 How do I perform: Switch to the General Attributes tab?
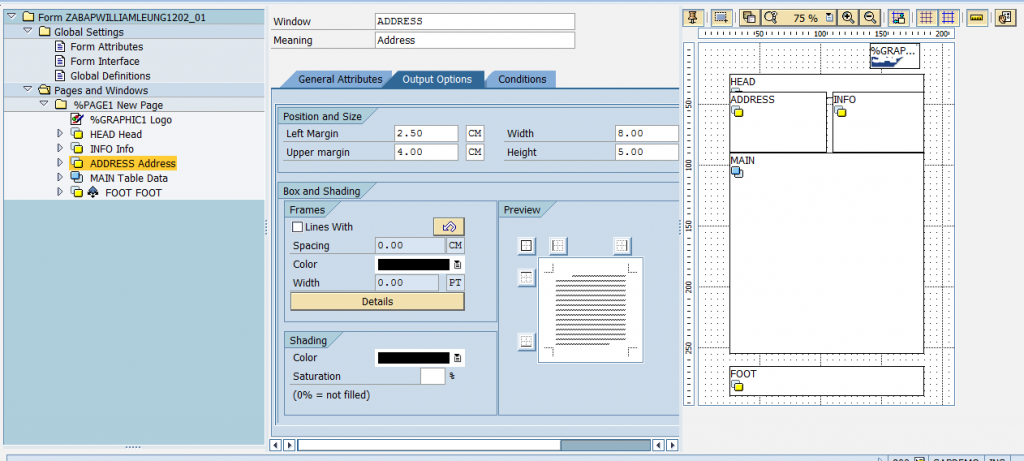click(340, 79)
